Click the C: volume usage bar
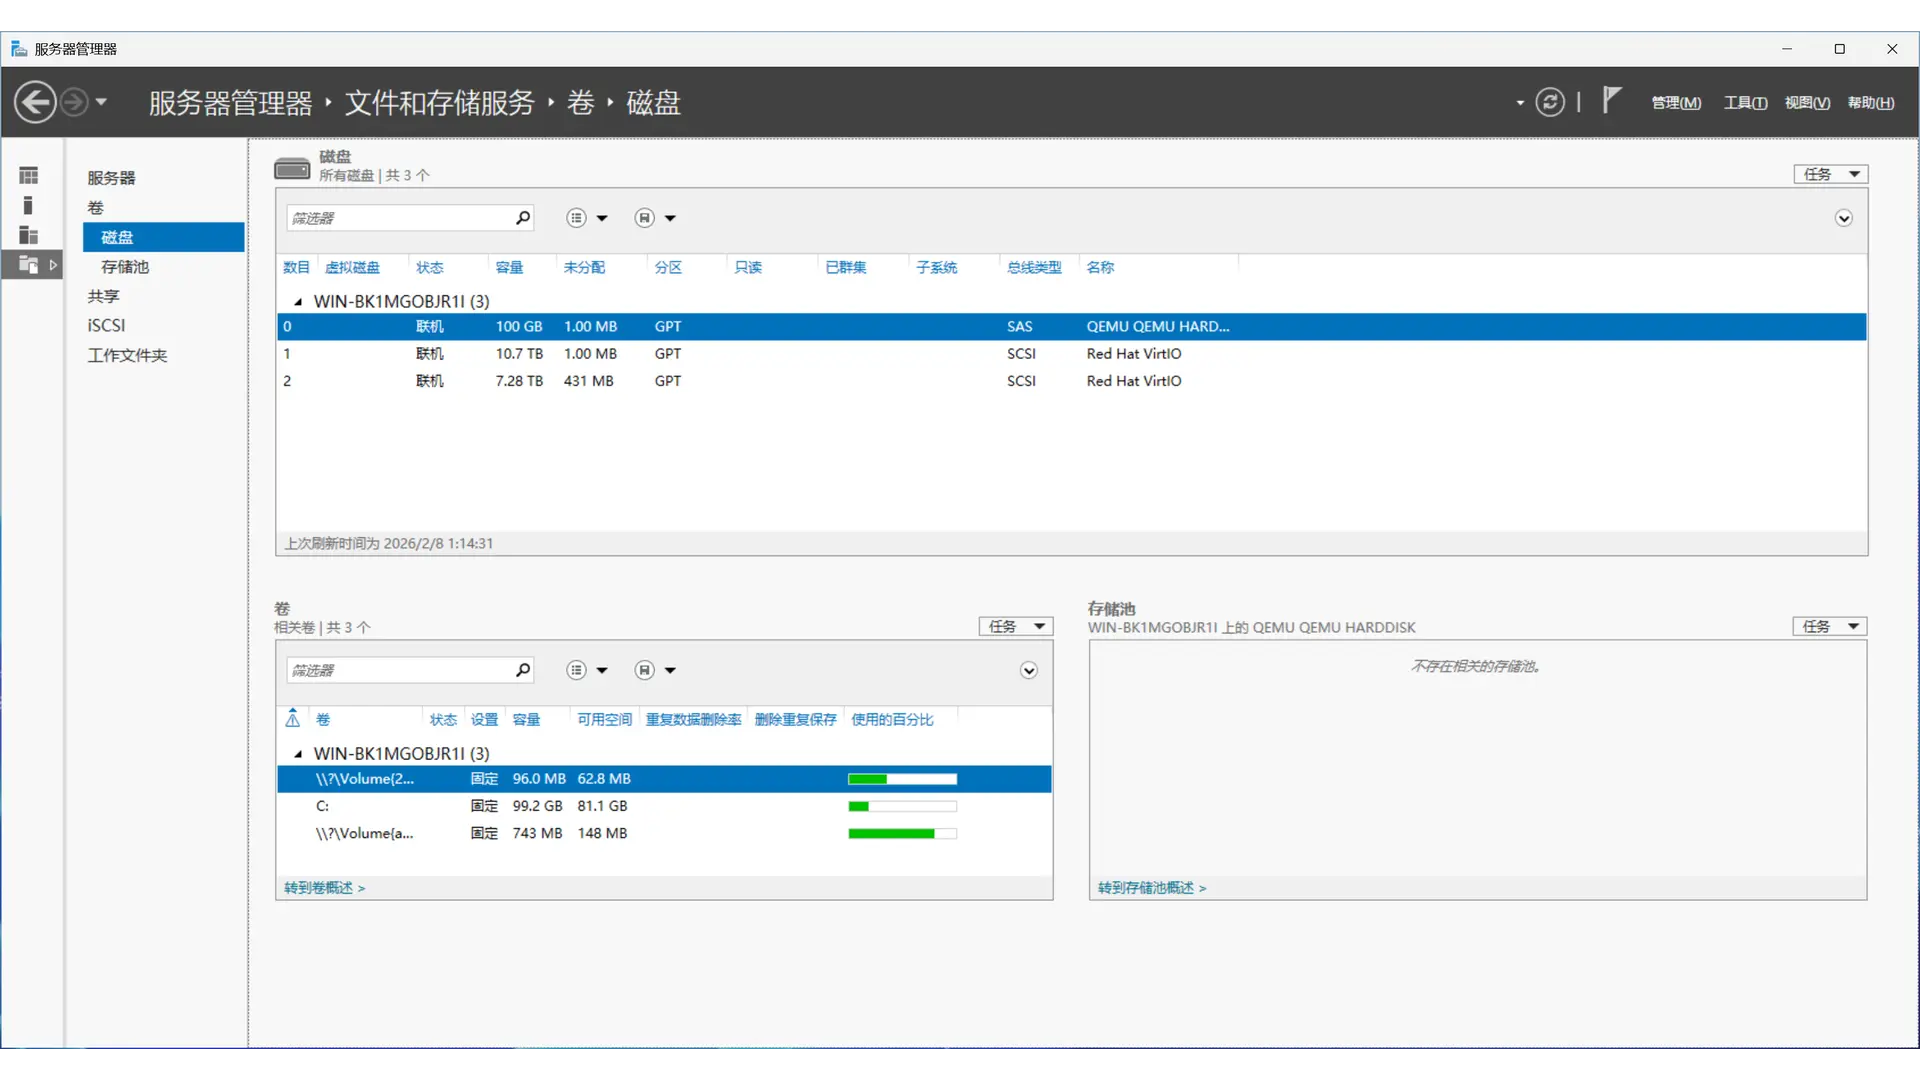The height and width of the screenshot is (1080, 1920). click(902, 806)
